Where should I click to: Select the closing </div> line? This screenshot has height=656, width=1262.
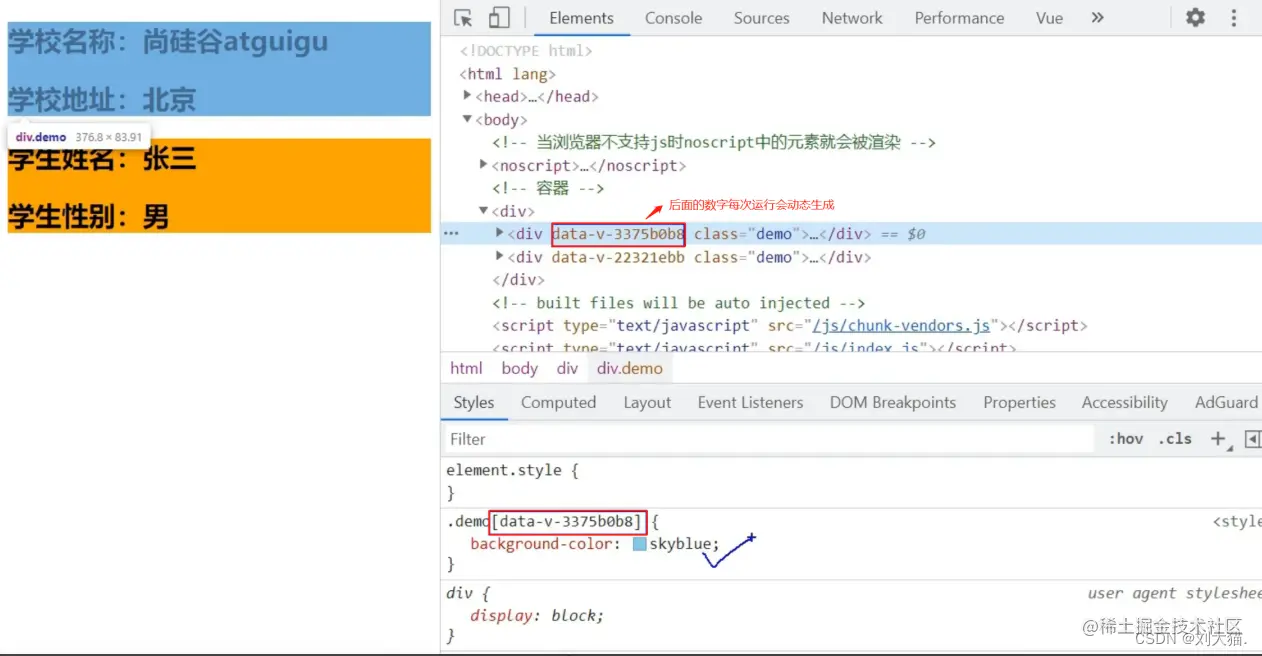(518, 279)
